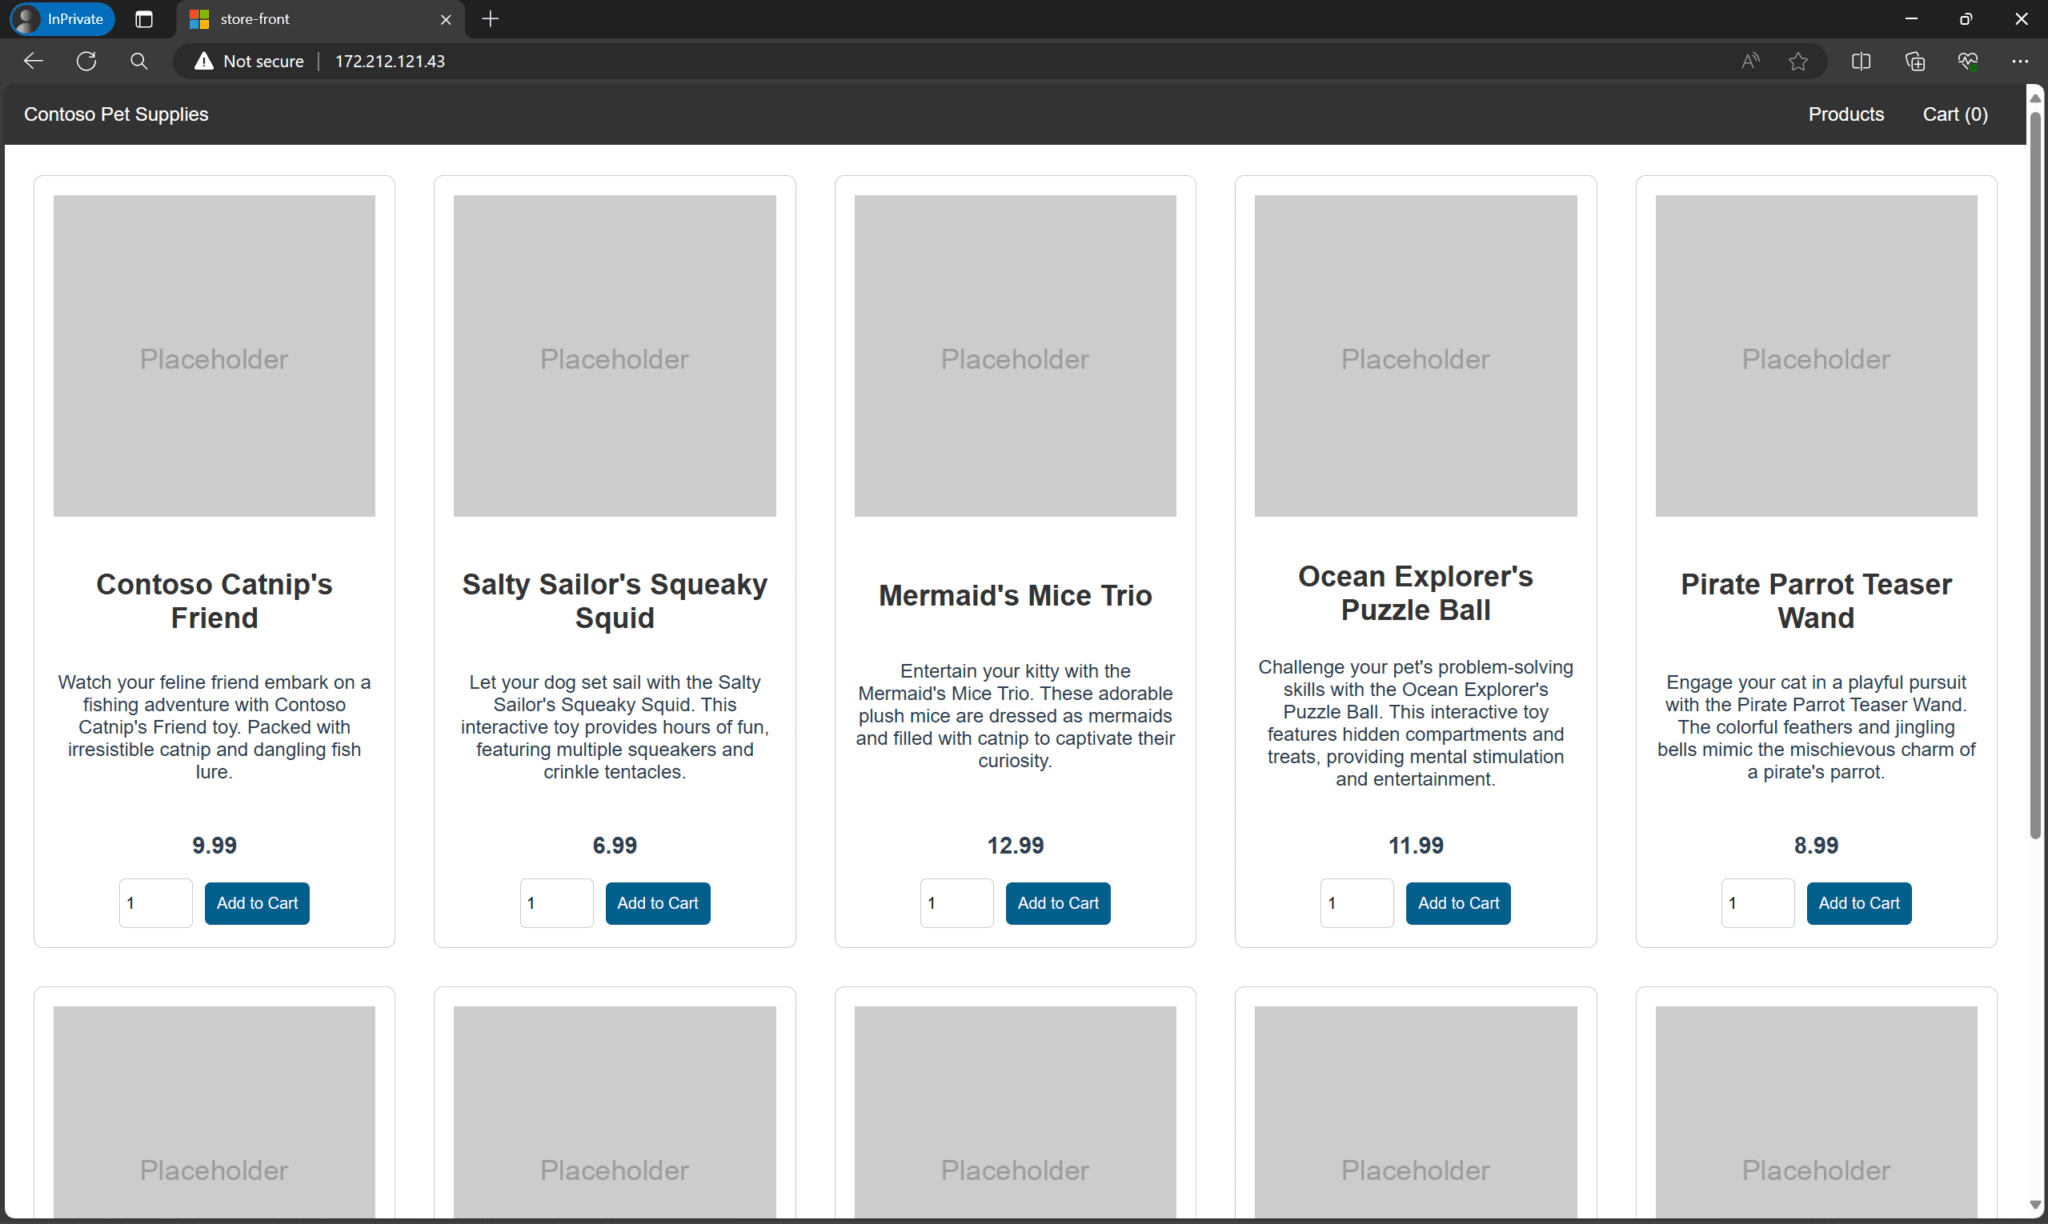Focus quantity field for Mermaid's Mice Trio

click(957, 903)
